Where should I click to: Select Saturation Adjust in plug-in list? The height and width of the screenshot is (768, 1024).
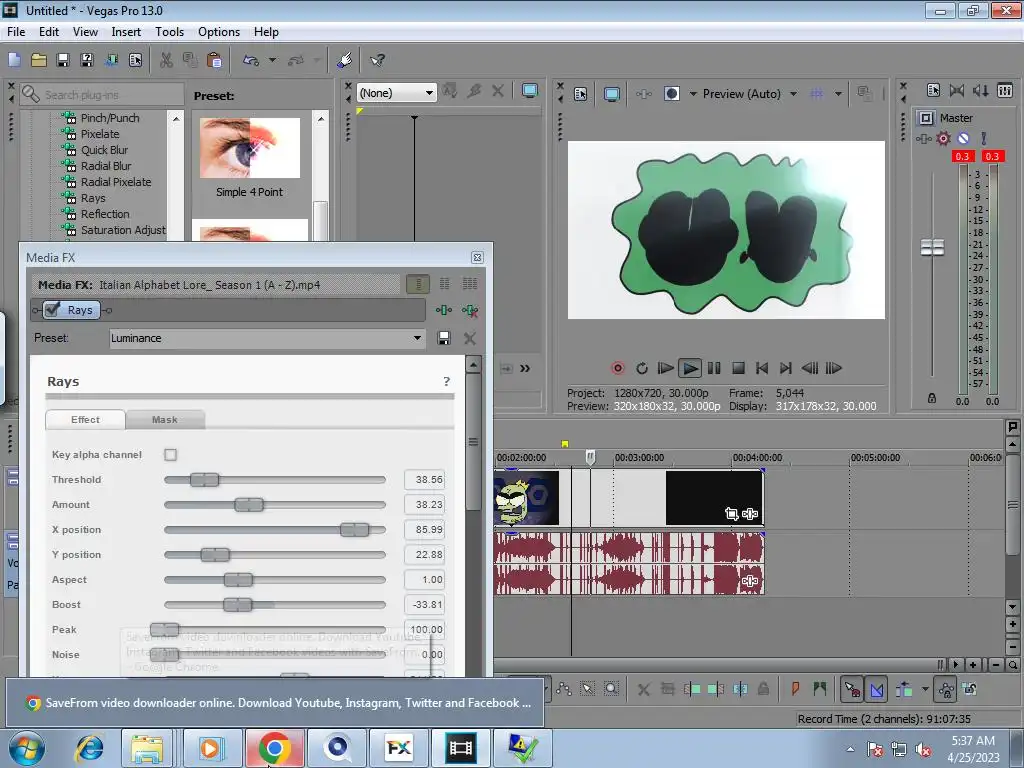(x=123, y=230)
